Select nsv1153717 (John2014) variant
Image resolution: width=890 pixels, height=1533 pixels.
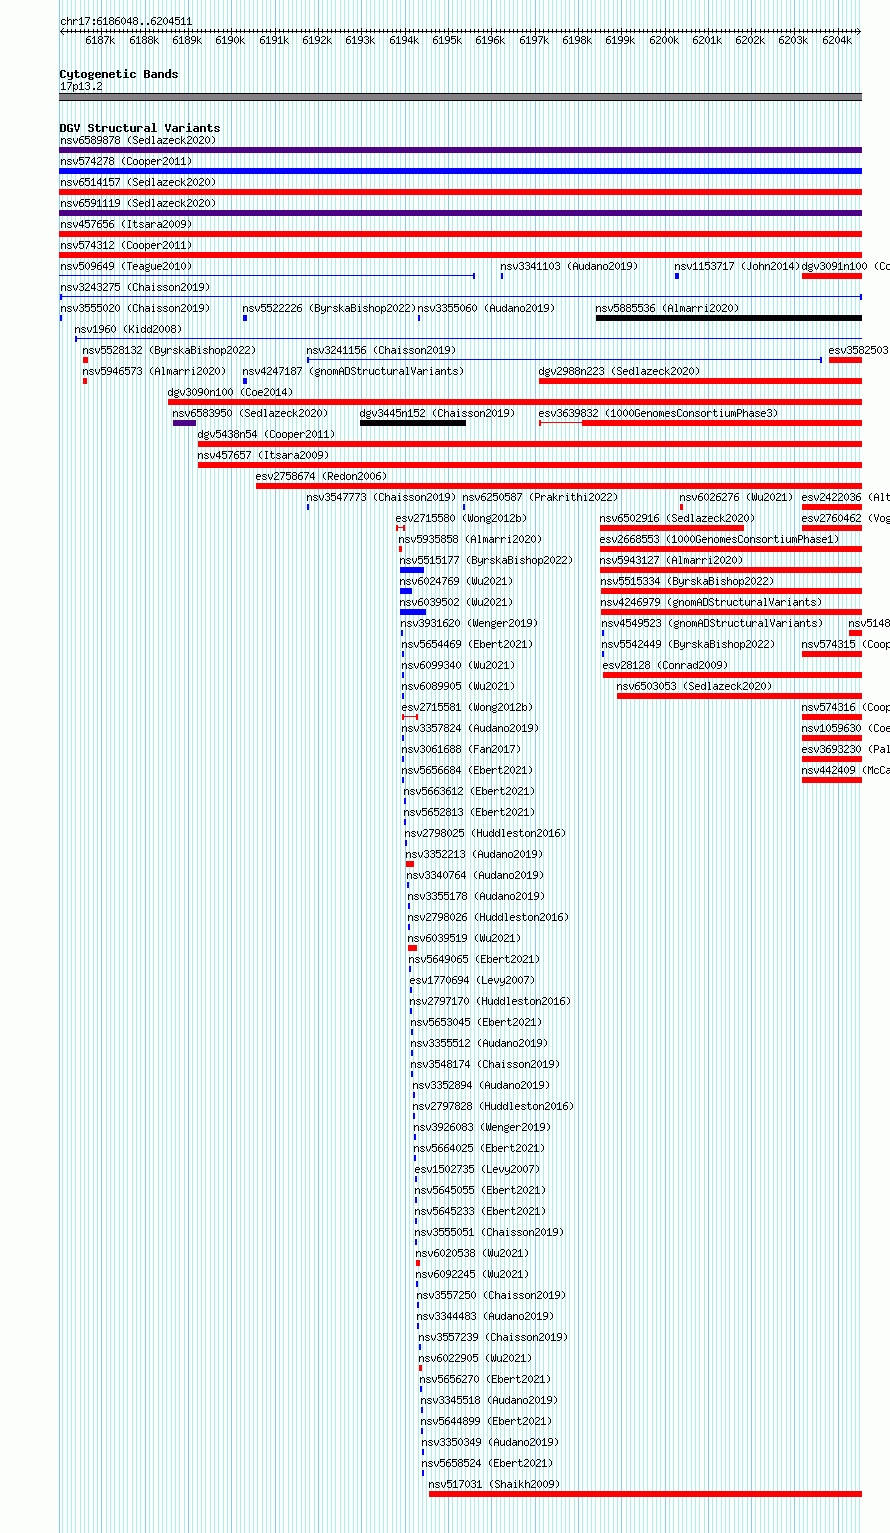(737, 267)
